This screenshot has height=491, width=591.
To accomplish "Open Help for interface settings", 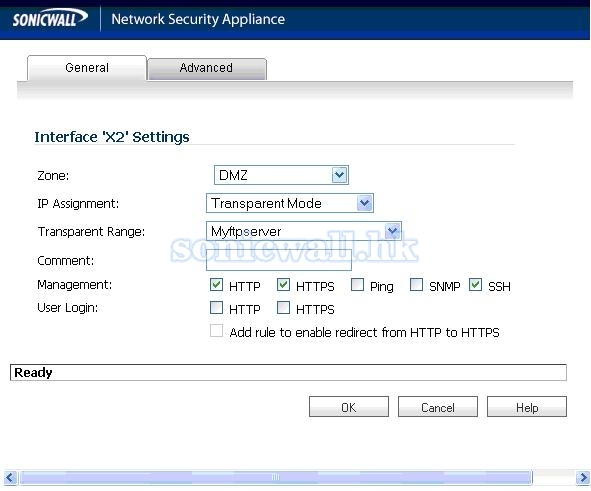I will 527,407.
